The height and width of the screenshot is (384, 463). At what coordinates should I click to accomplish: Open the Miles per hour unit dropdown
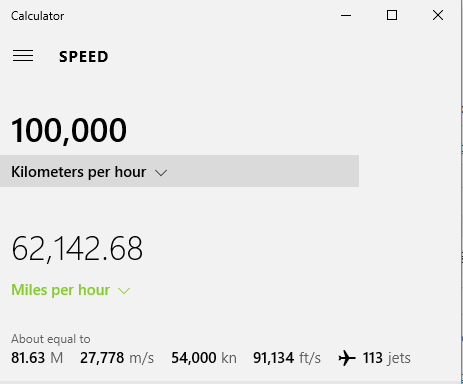coord(71,290)
